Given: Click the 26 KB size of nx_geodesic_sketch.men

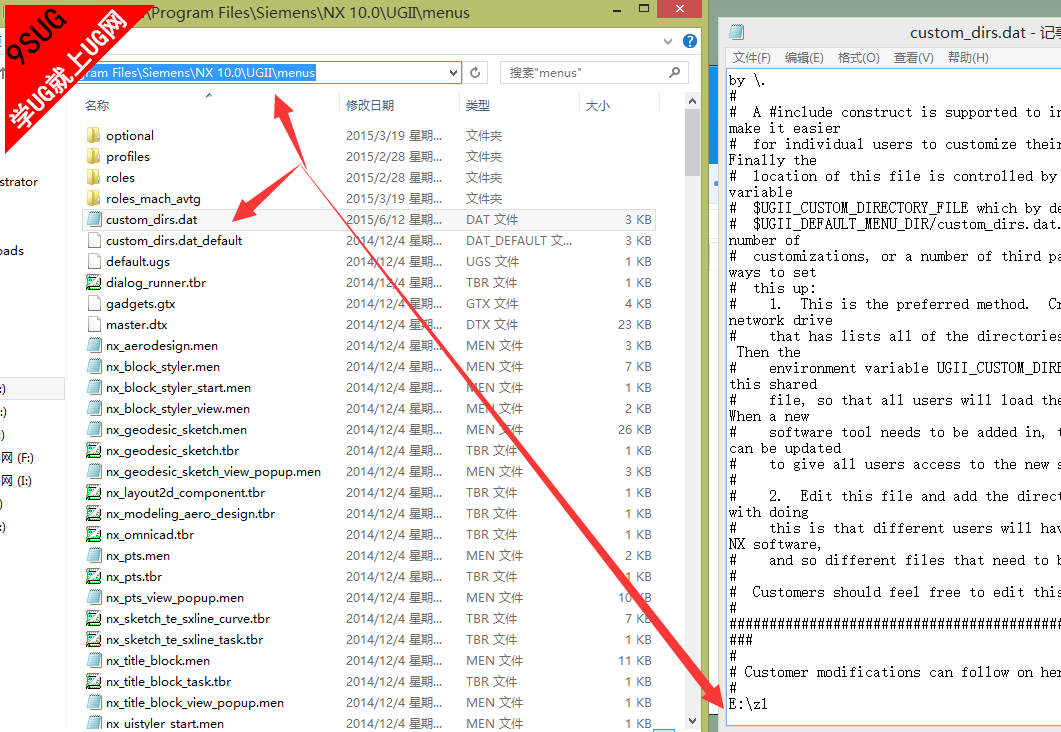Looking at the screenshot, I should click(x=635, y=430).
